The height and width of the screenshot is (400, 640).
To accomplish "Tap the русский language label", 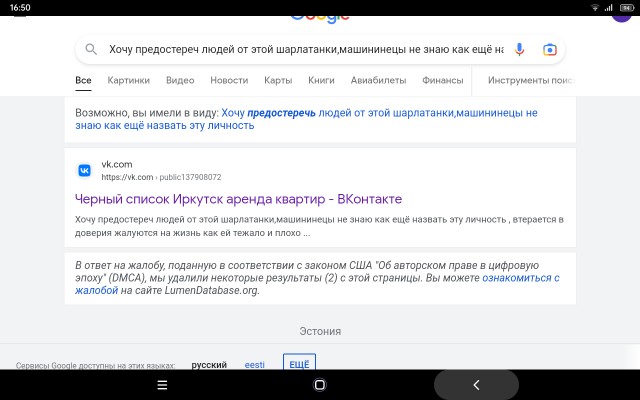I will (x=209, y=364).
